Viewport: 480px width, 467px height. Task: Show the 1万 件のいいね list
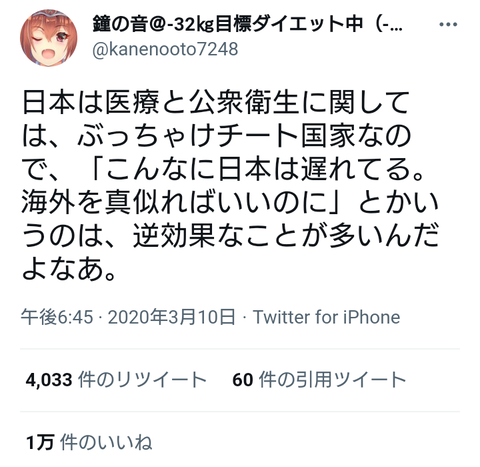[x=89, y=442]
